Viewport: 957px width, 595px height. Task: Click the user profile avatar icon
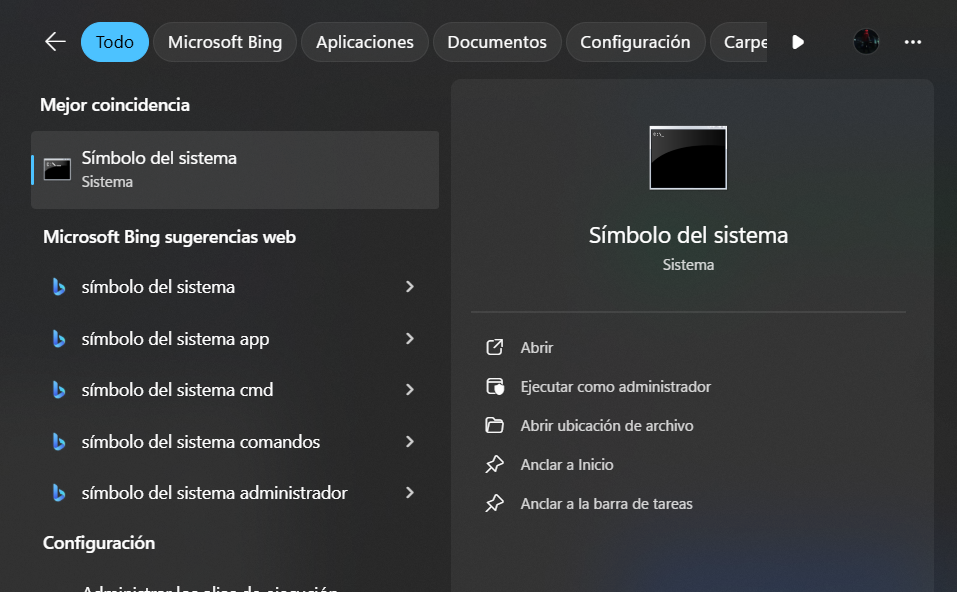pos(865,42)
